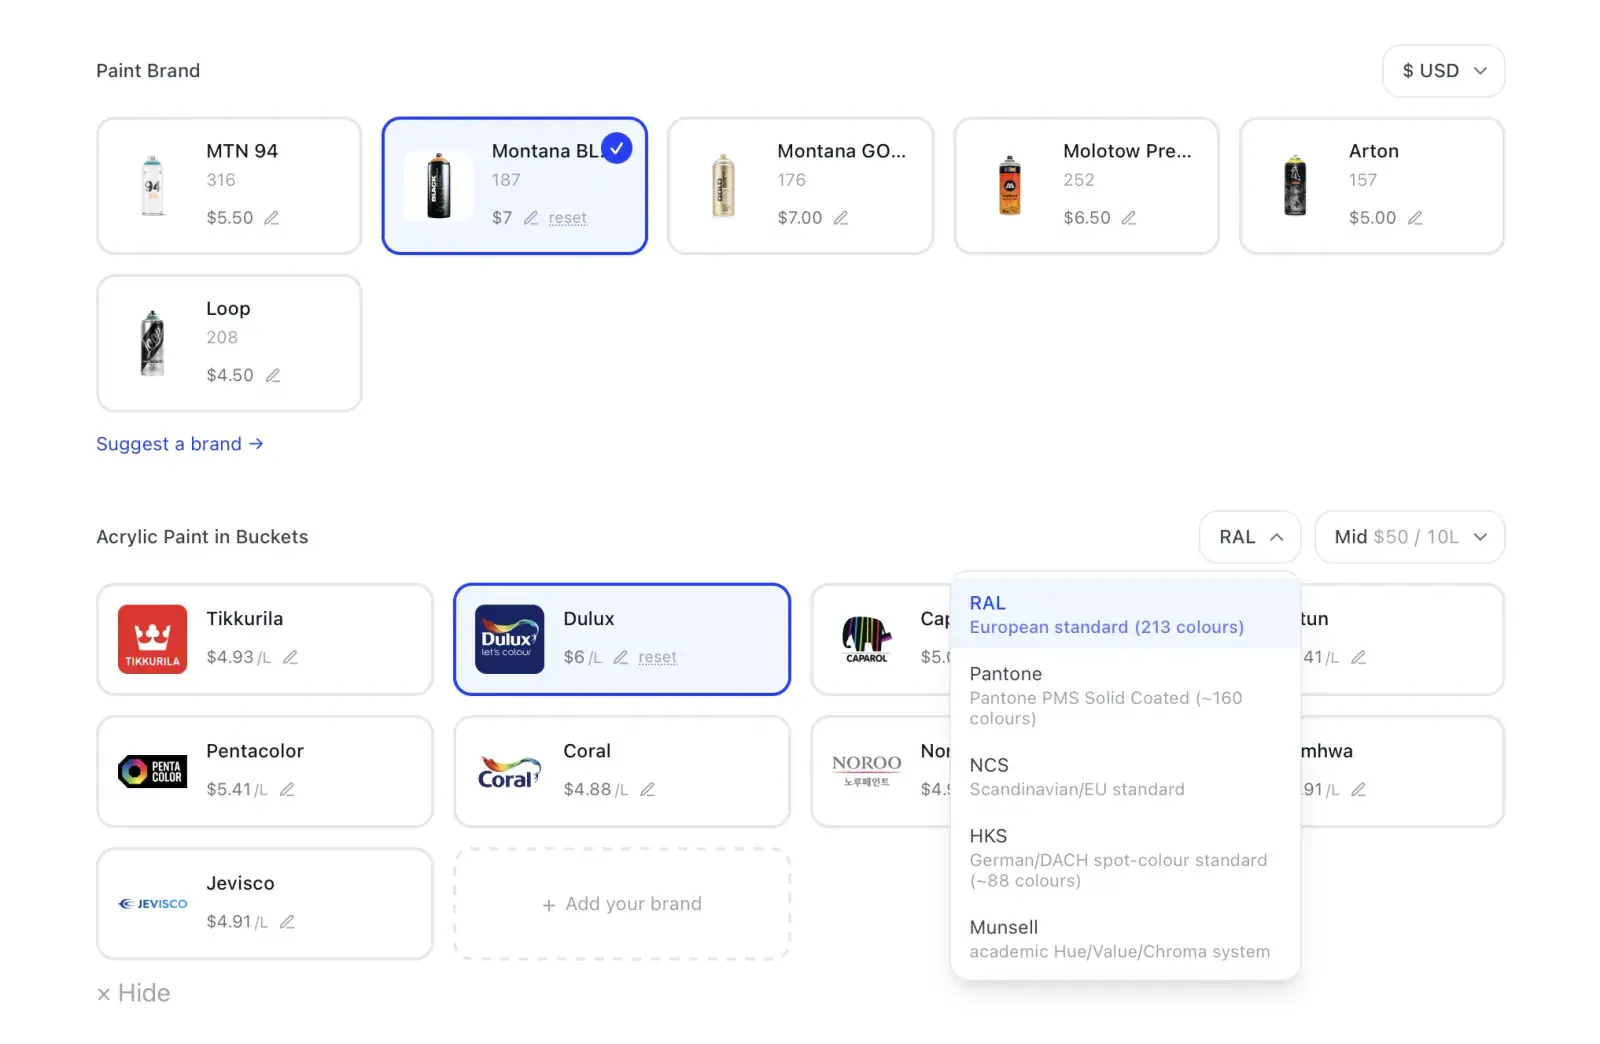The height and width of the screenshot is (1044, 1600).
Task: Choose RAL European standard option
Action: tap(1126, 614)
